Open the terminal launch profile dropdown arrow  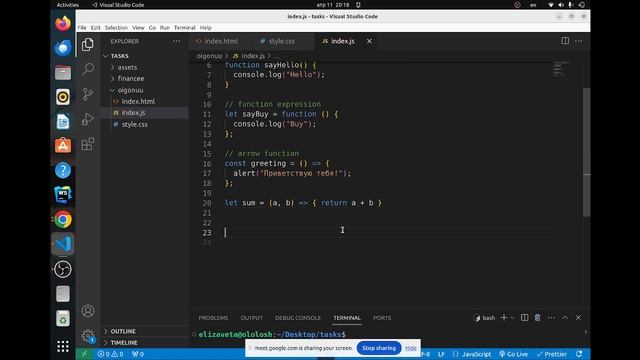point(513,318)
